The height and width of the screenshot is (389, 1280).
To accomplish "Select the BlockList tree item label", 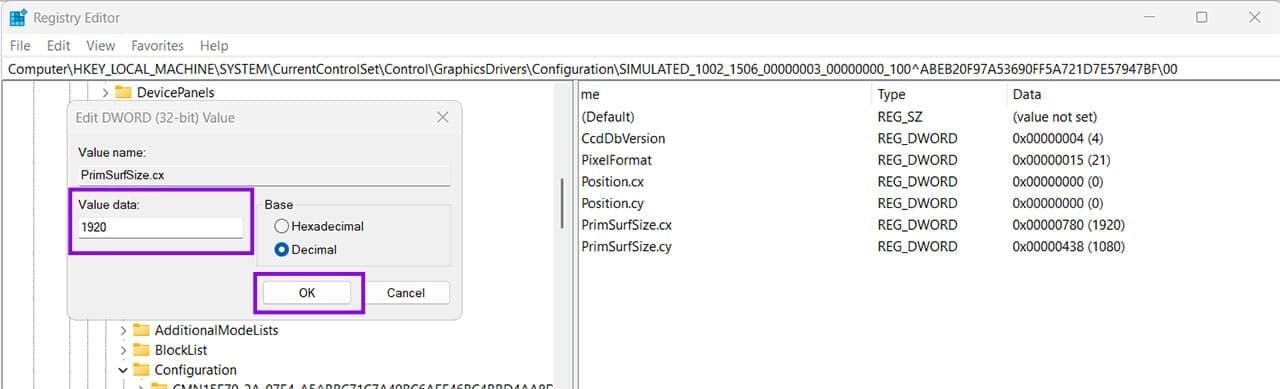I will tap(181, 350).
